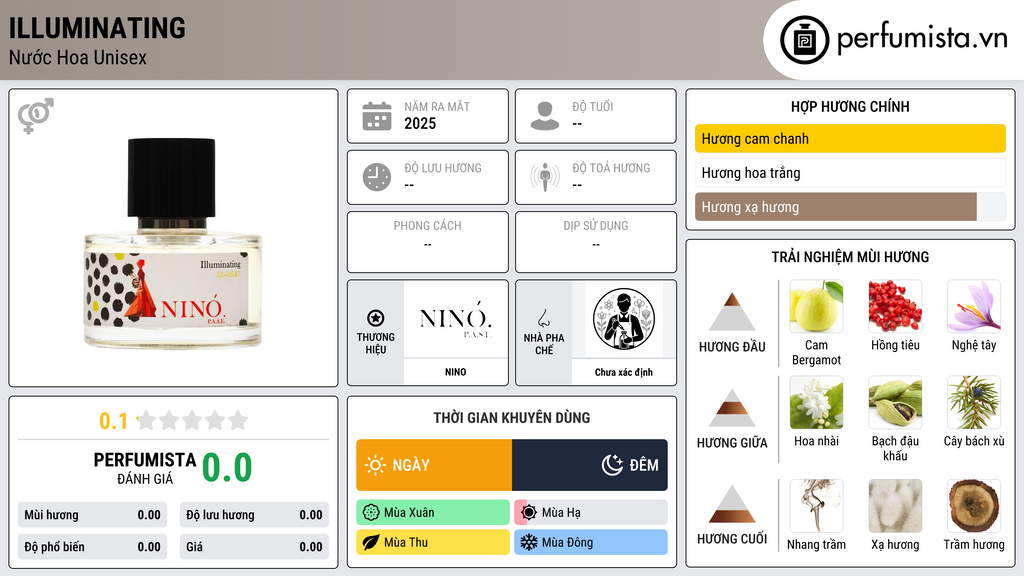1024x576 pixels.
Task: Click the star badge icon above Thương hiệu
Action: point(376,318)
